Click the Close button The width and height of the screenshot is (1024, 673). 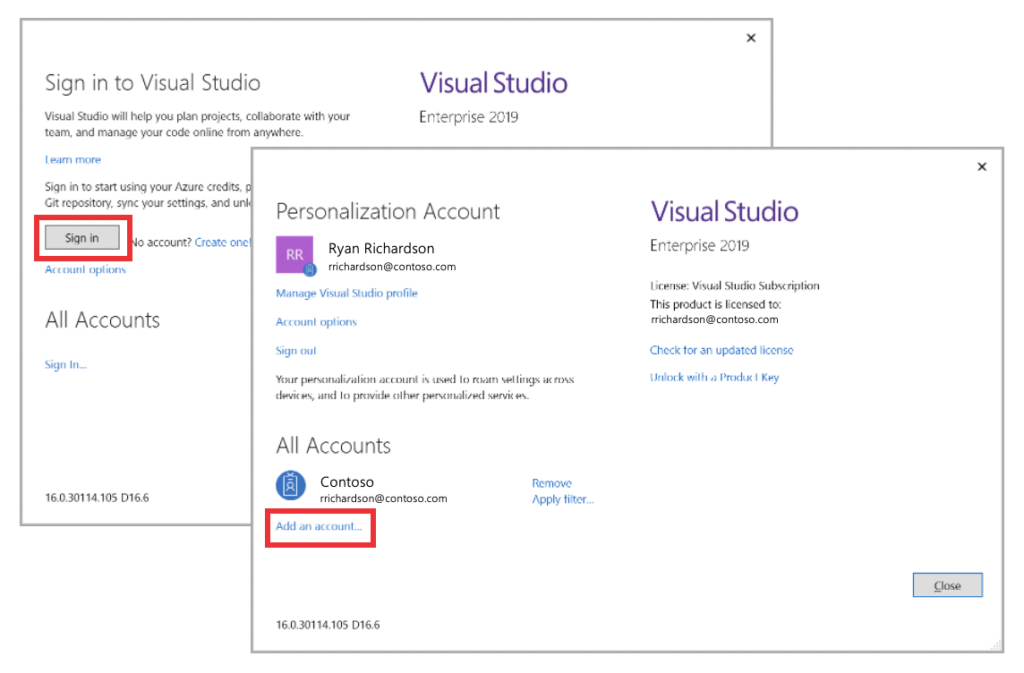click(947, 586)
